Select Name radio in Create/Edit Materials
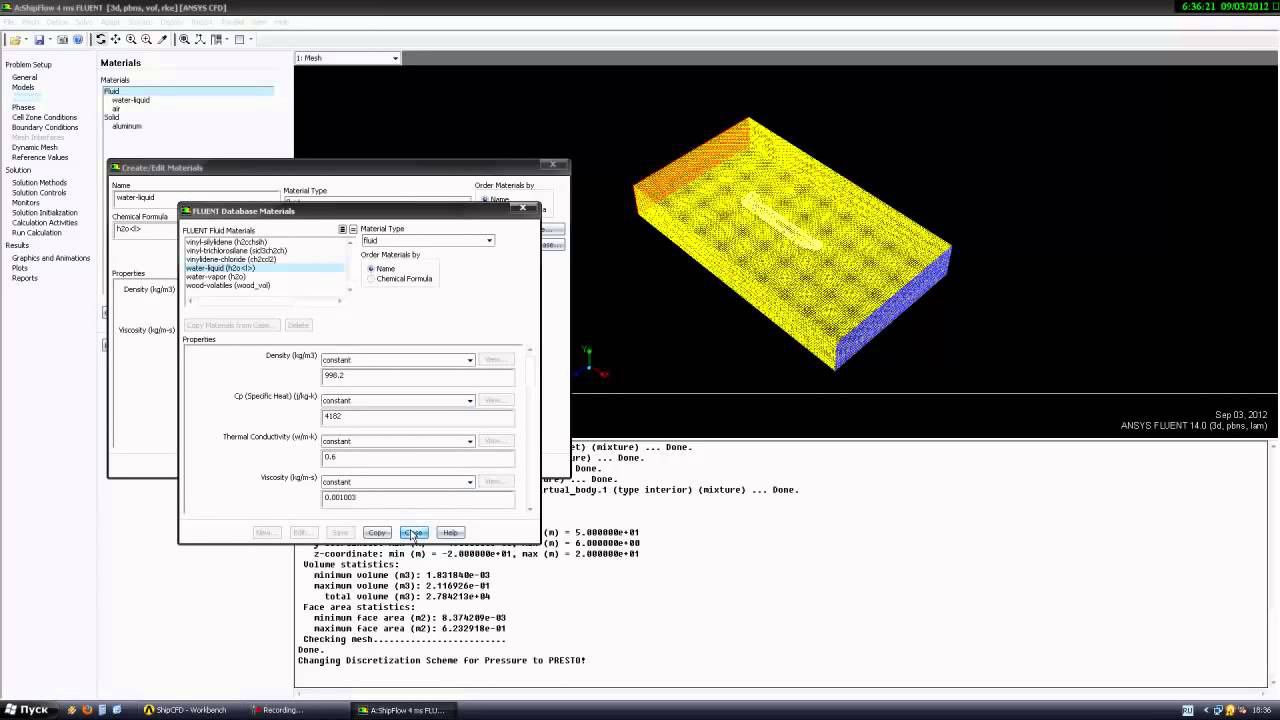Screen dimensions: 1280x720 pyautogui.click(x=485, y=199)
